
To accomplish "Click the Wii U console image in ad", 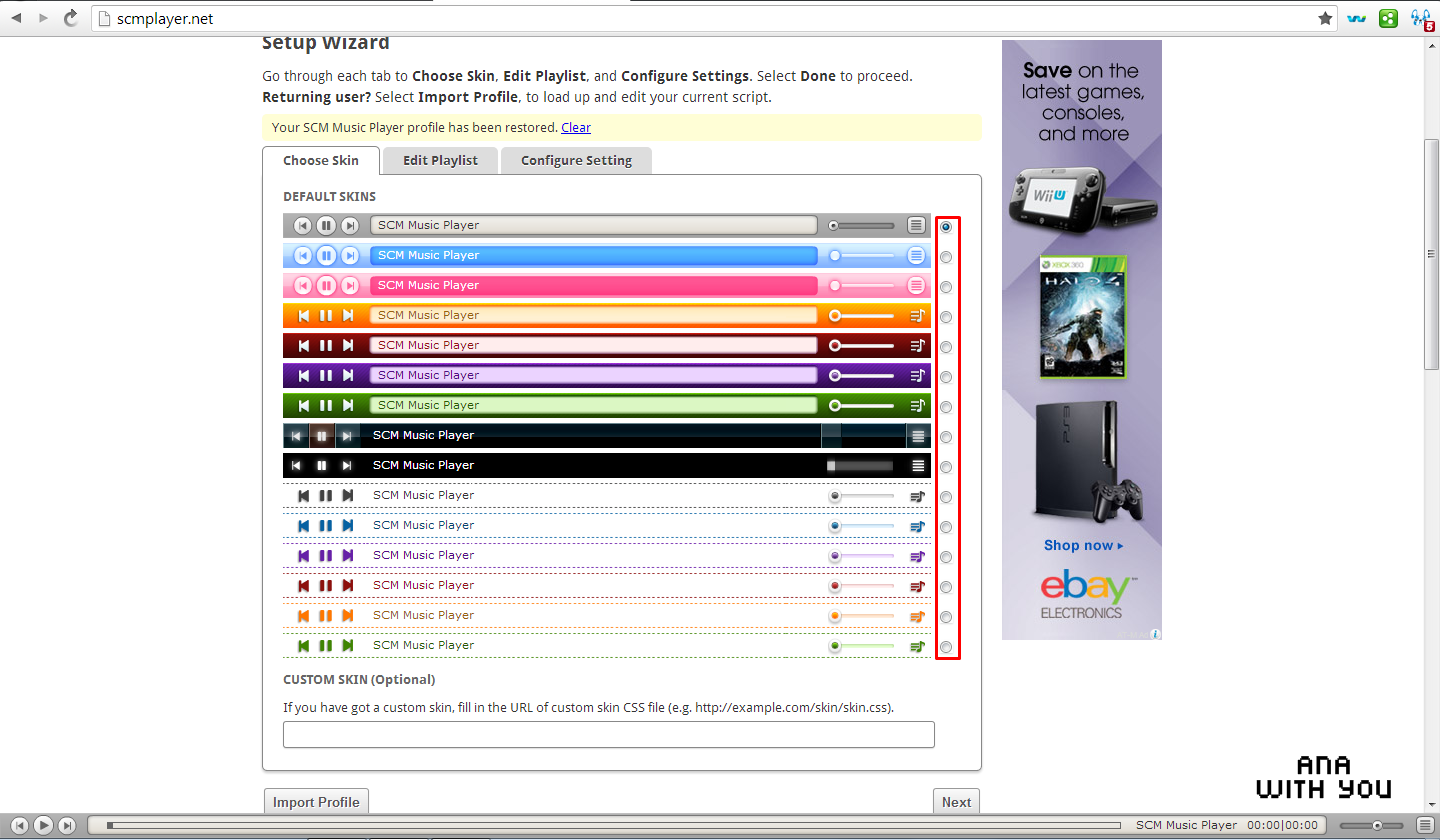I will tap(1083, 200).
